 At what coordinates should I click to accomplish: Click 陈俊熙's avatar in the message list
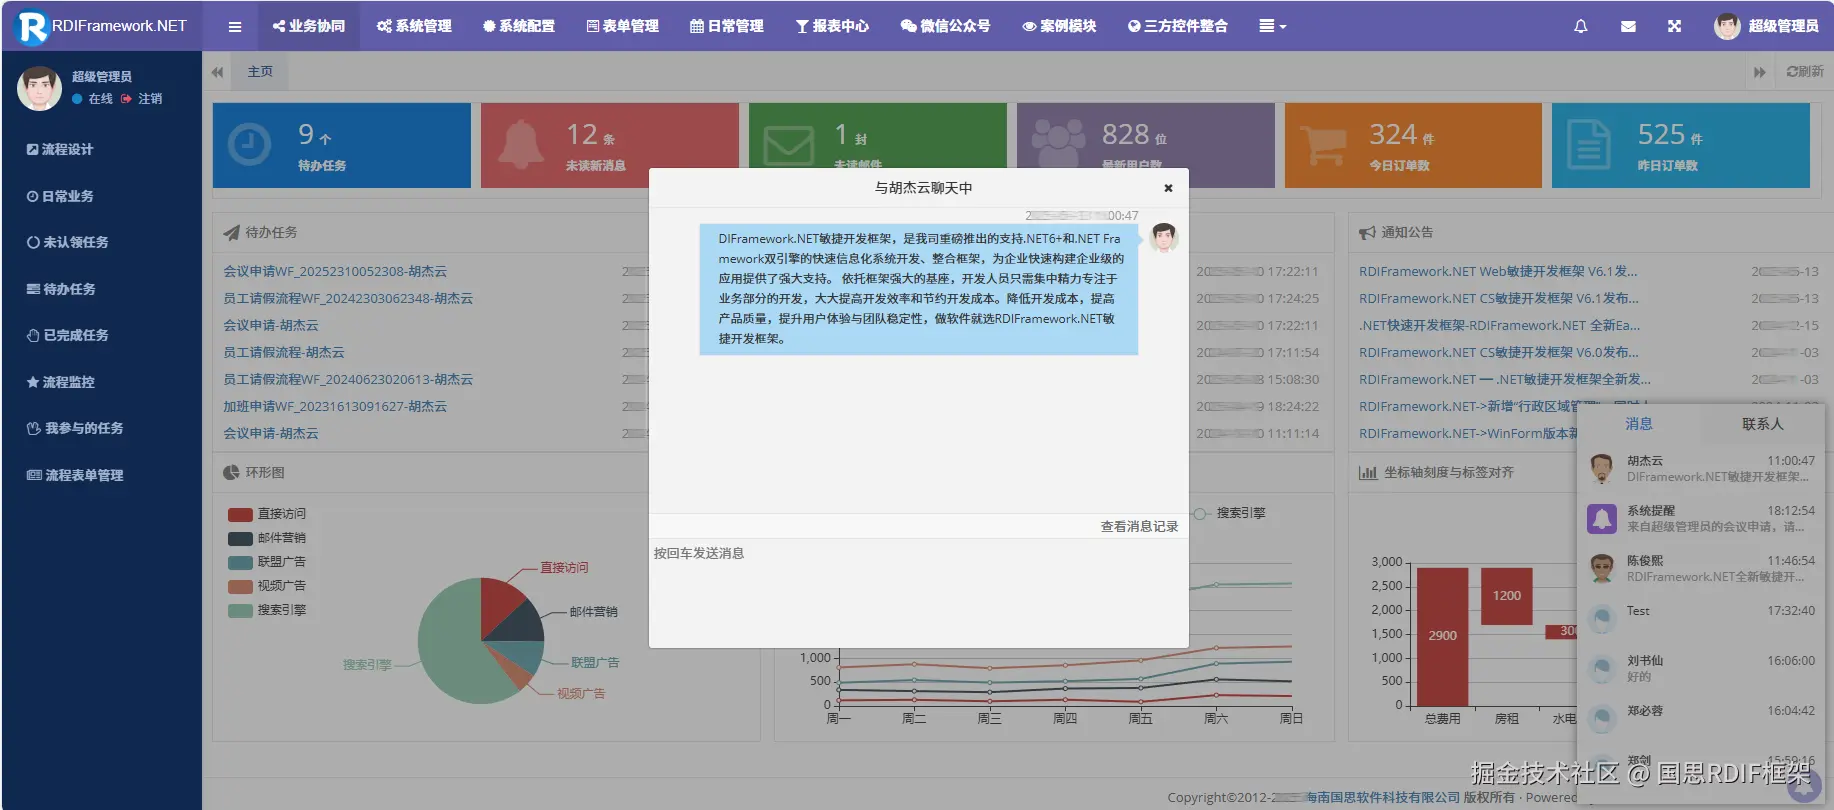point(1602,568)
